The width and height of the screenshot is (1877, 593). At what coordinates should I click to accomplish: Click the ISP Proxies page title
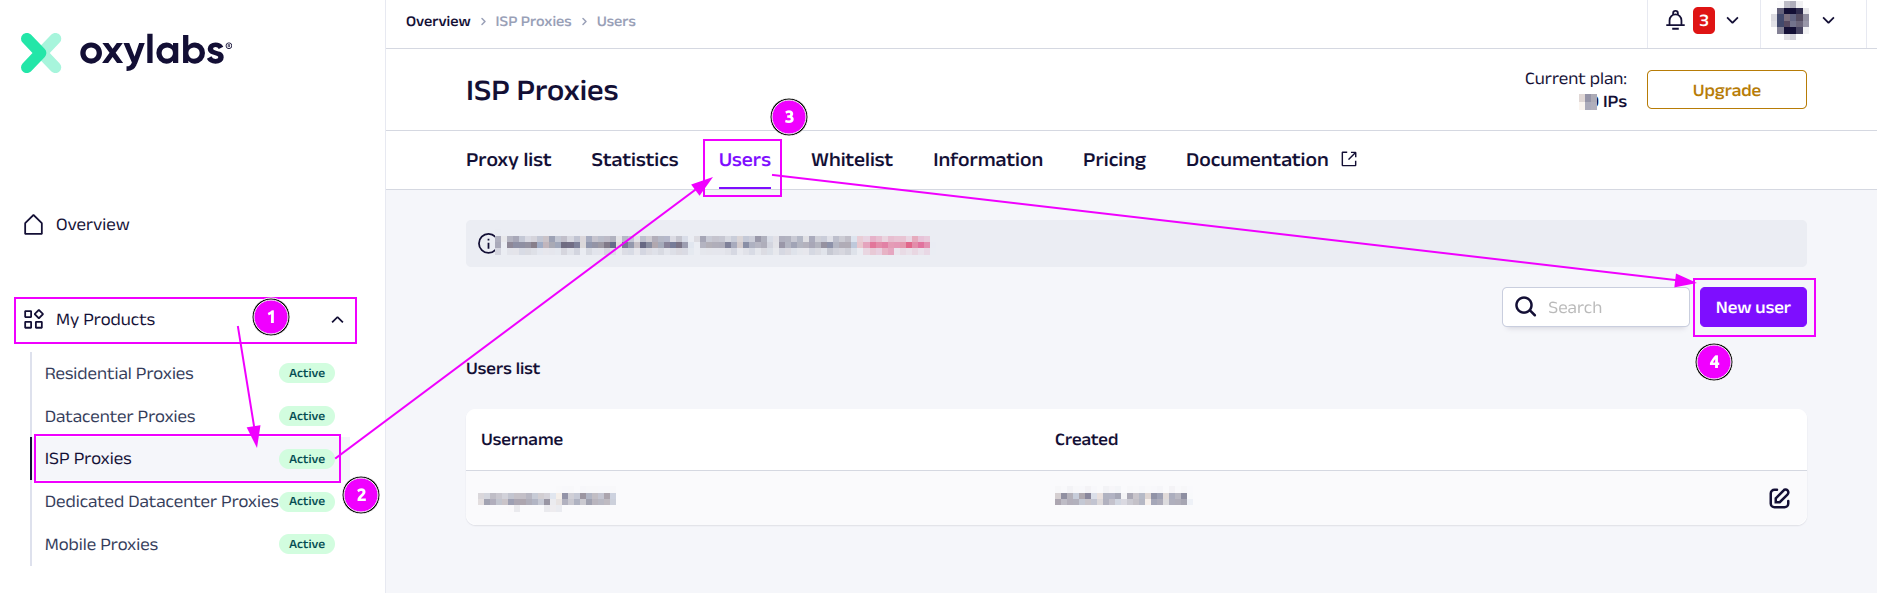coord(542,91)
